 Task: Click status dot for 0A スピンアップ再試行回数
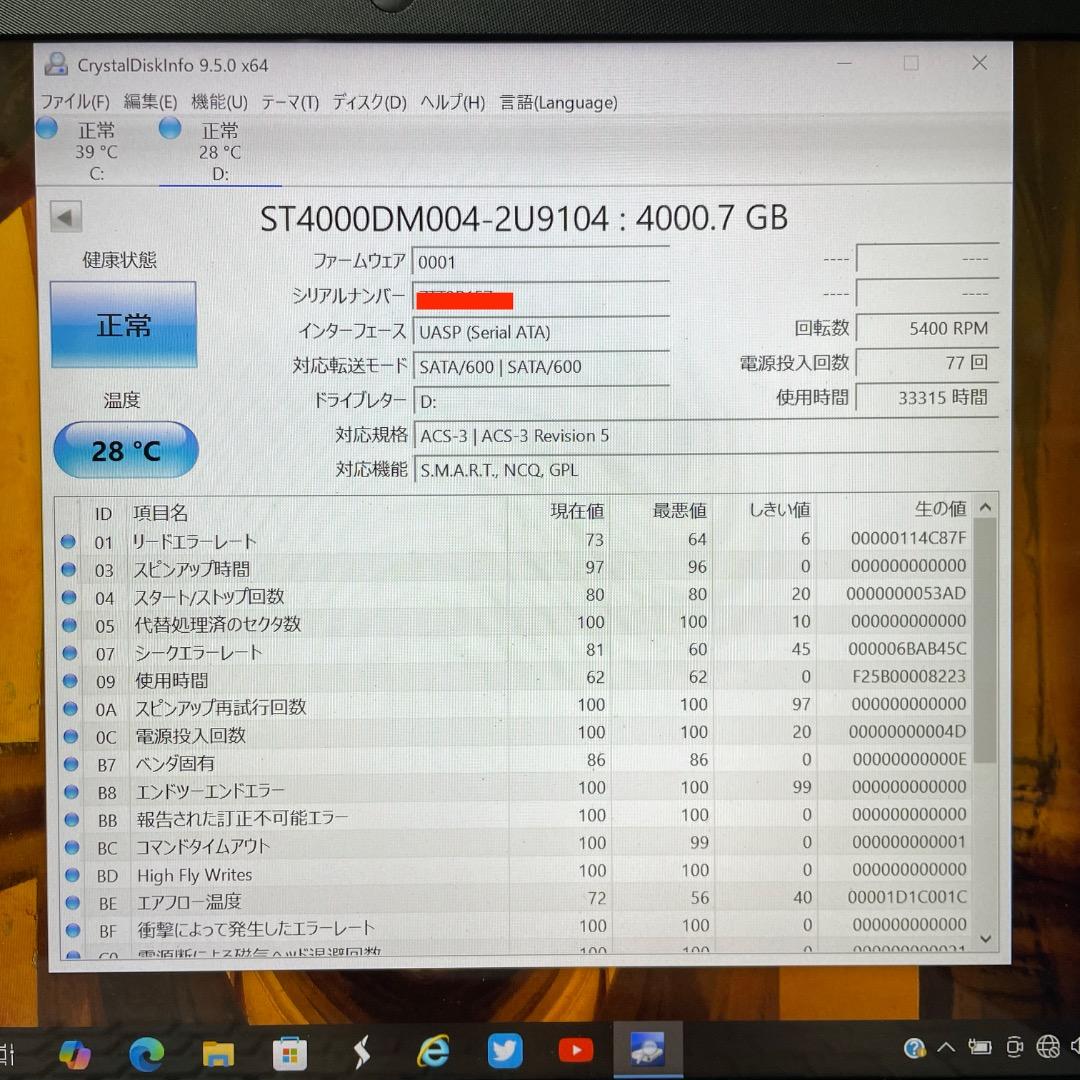point(70,708)
